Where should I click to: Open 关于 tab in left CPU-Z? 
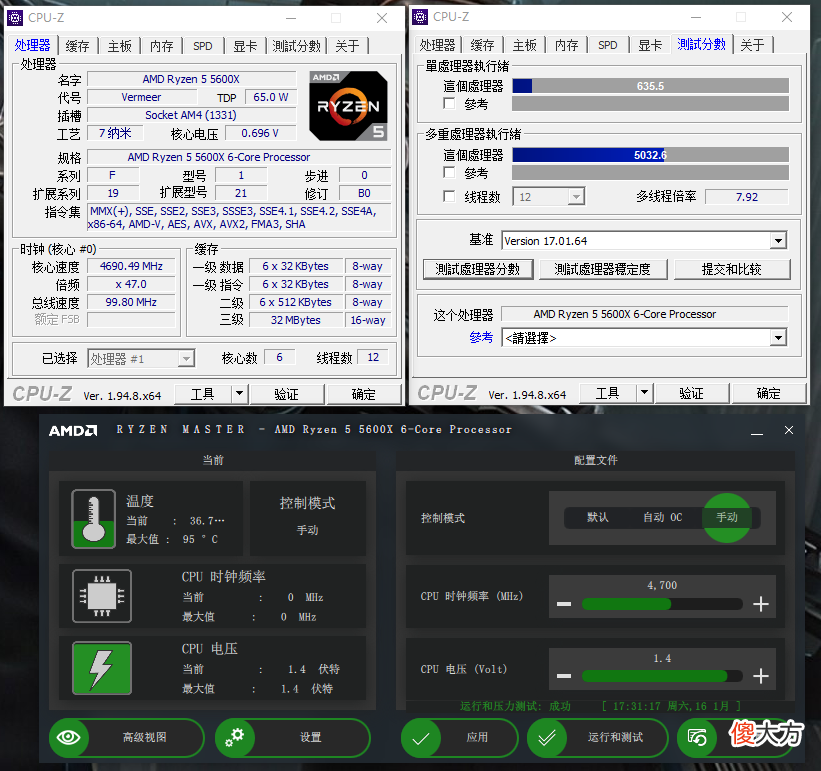tap(347, 46)
